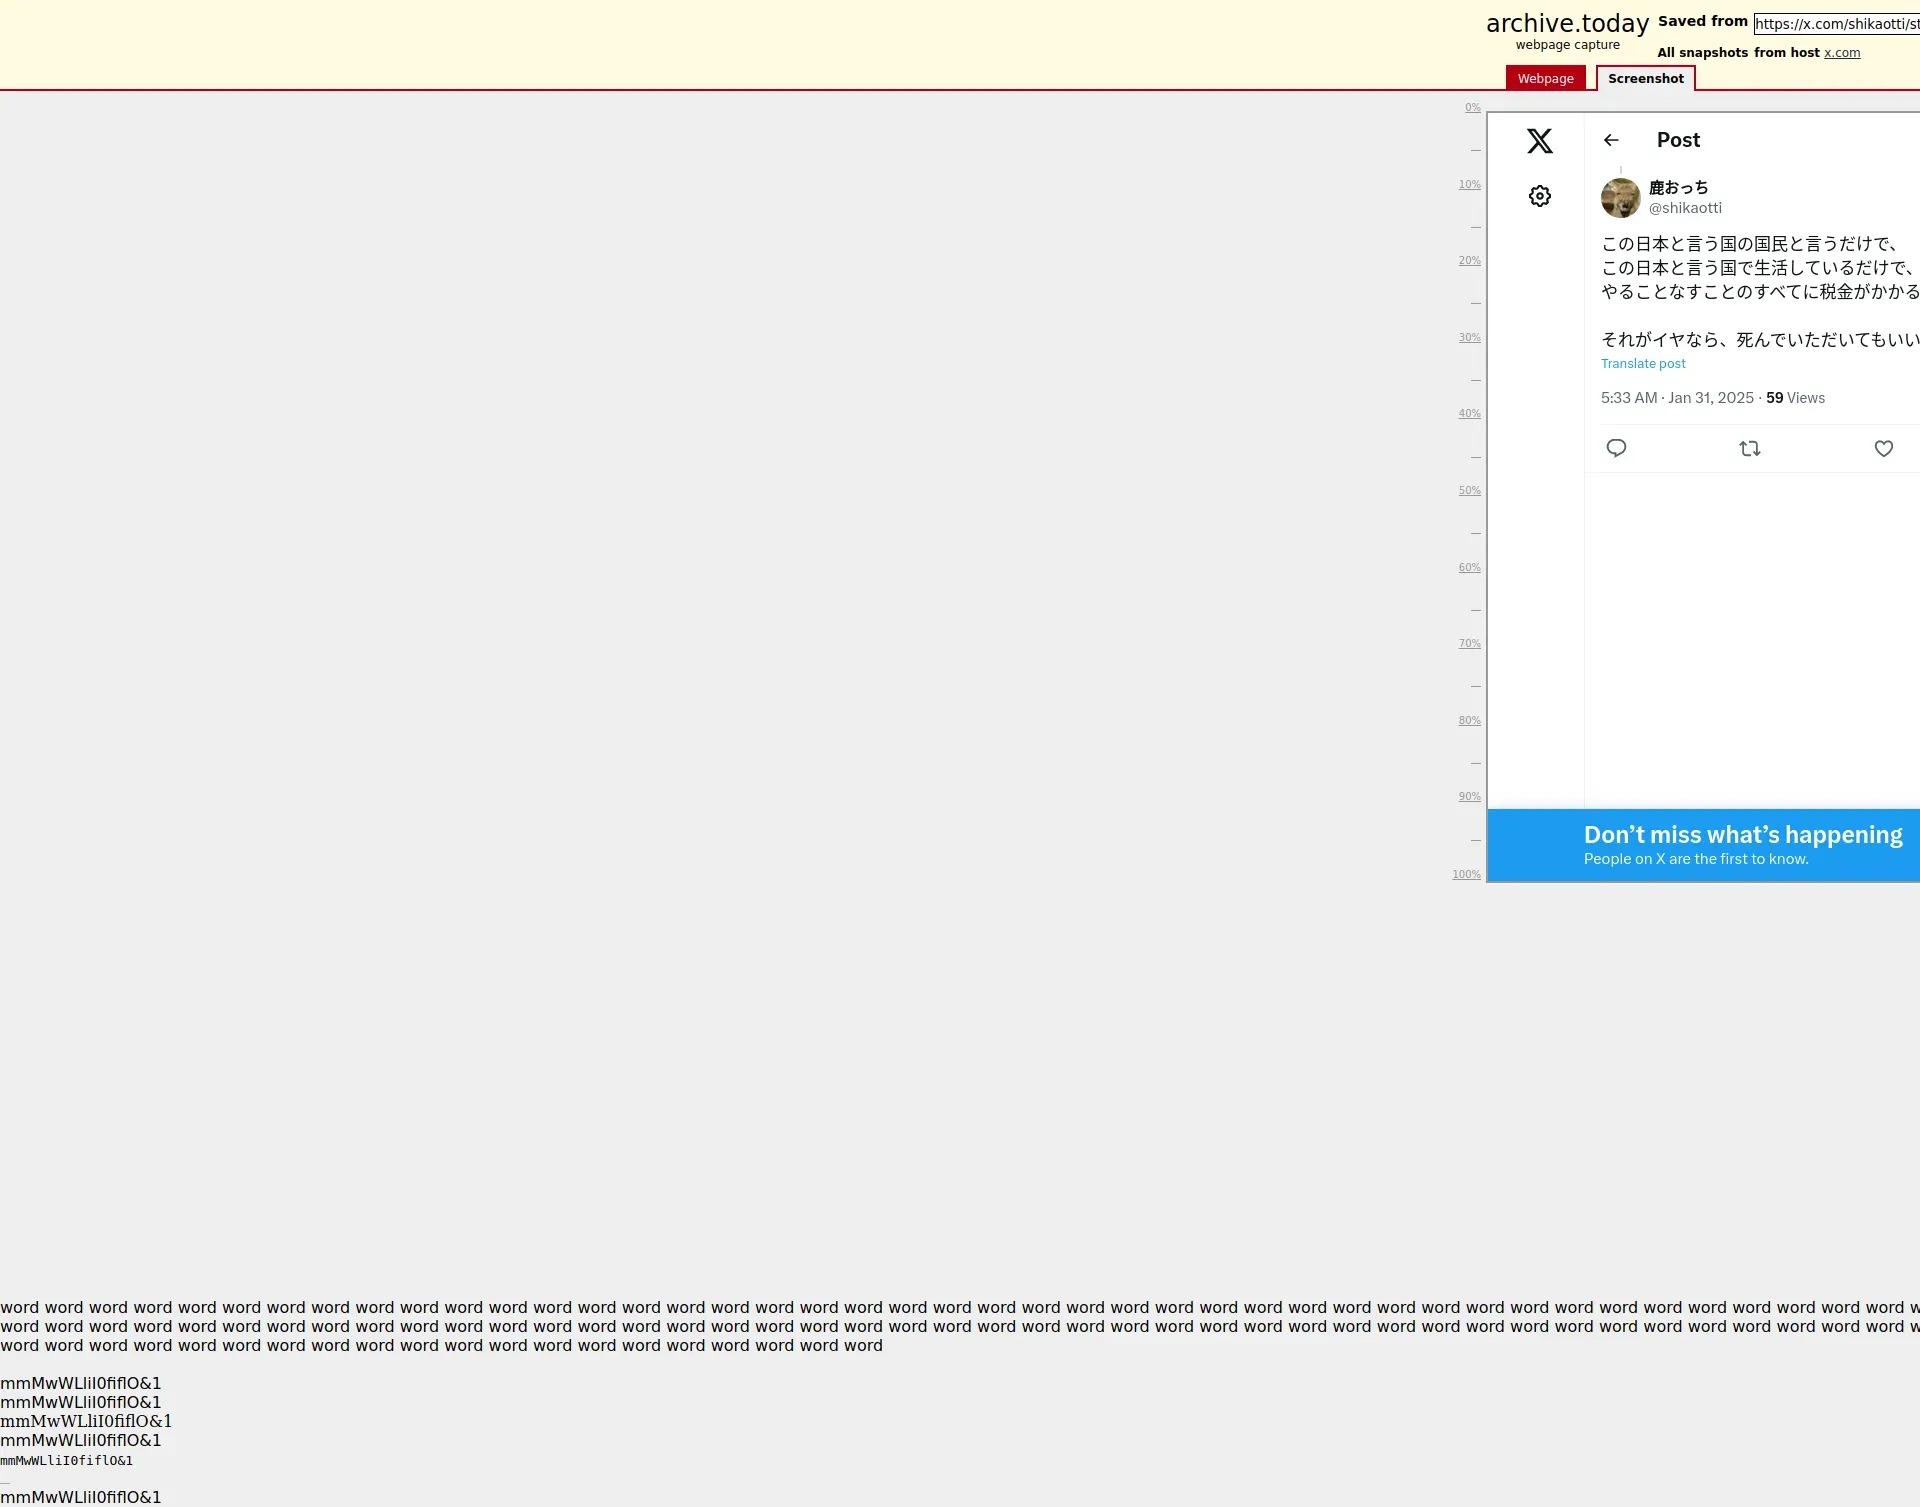Open the shikaotti profile avatar

tap(1620, 198)
